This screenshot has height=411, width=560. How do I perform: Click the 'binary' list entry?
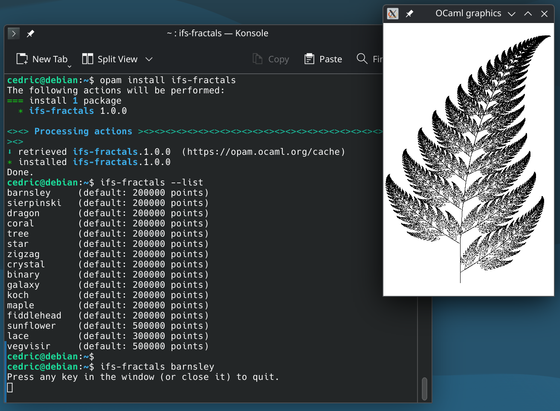coord(23,275)
